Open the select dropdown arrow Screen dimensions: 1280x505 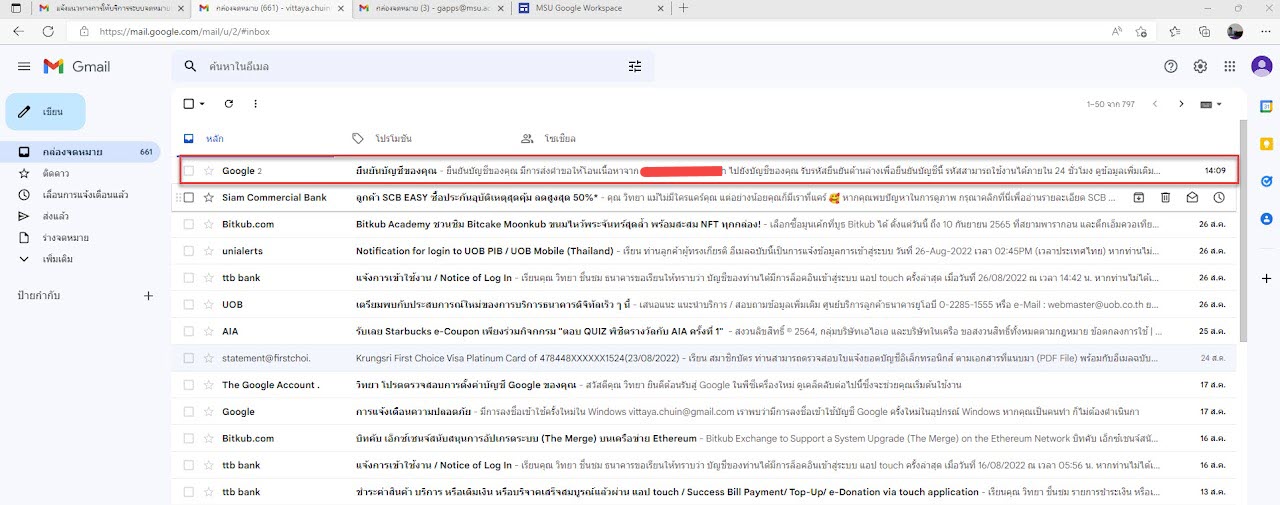click(x=202, y=104)
